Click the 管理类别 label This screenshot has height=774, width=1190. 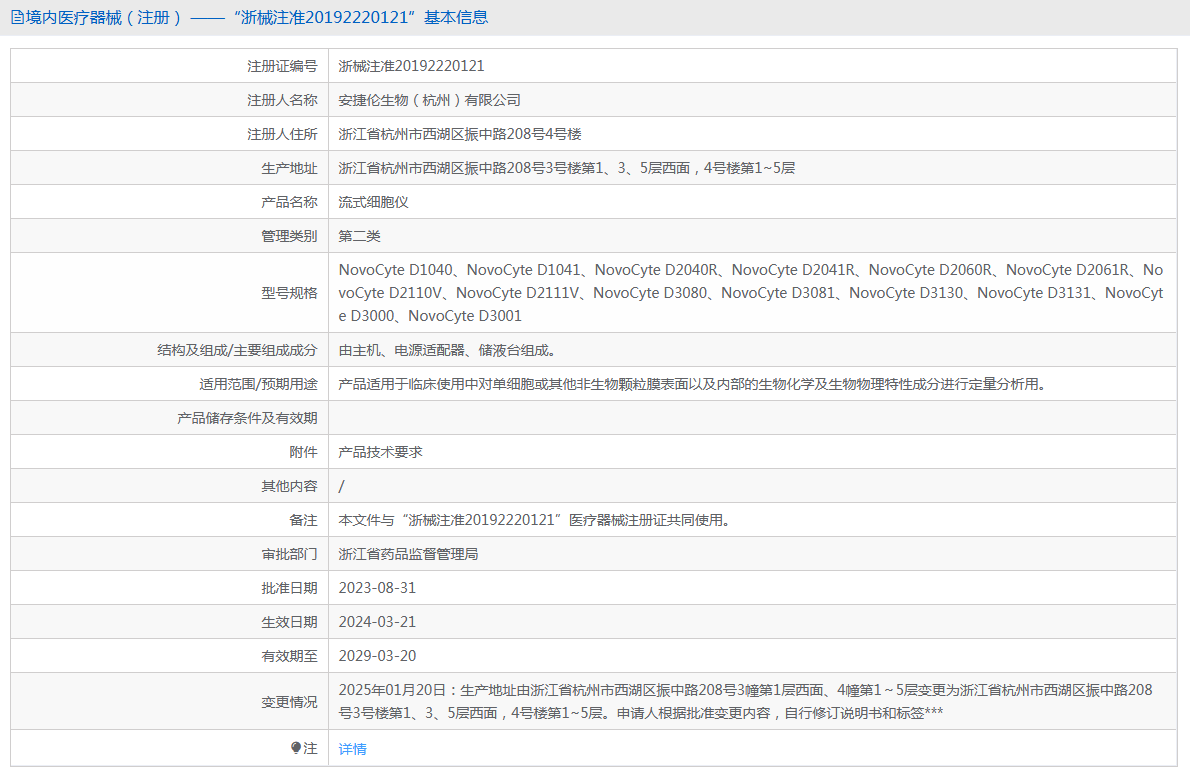coord(289,236)
